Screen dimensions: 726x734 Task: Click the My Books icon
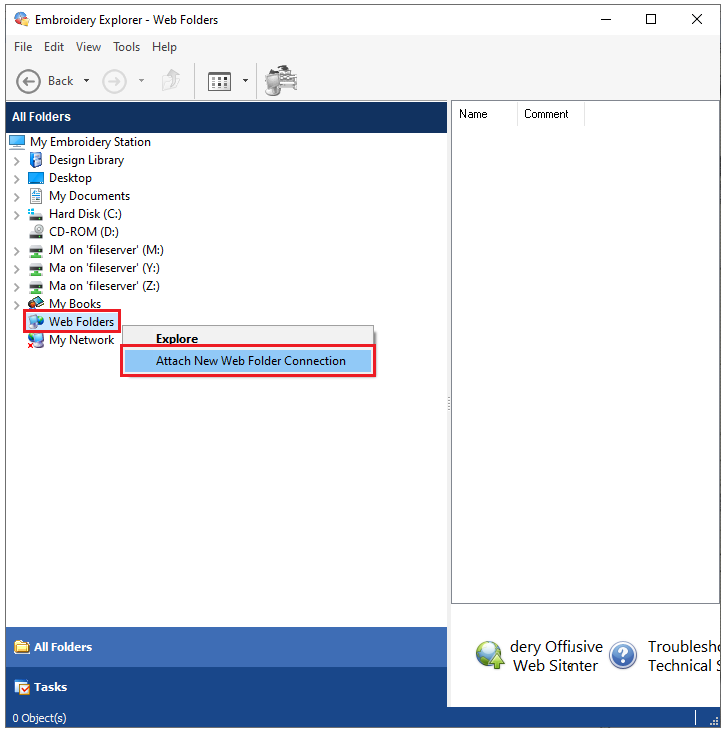pos(36,303)
